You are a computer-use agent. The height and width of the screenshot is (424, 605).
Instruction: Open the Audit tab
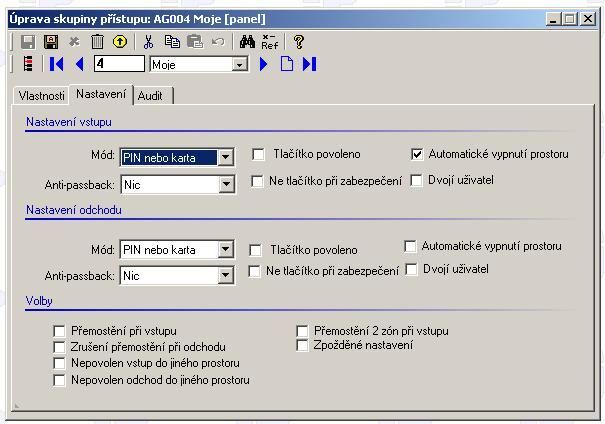[x=154, y=95]
